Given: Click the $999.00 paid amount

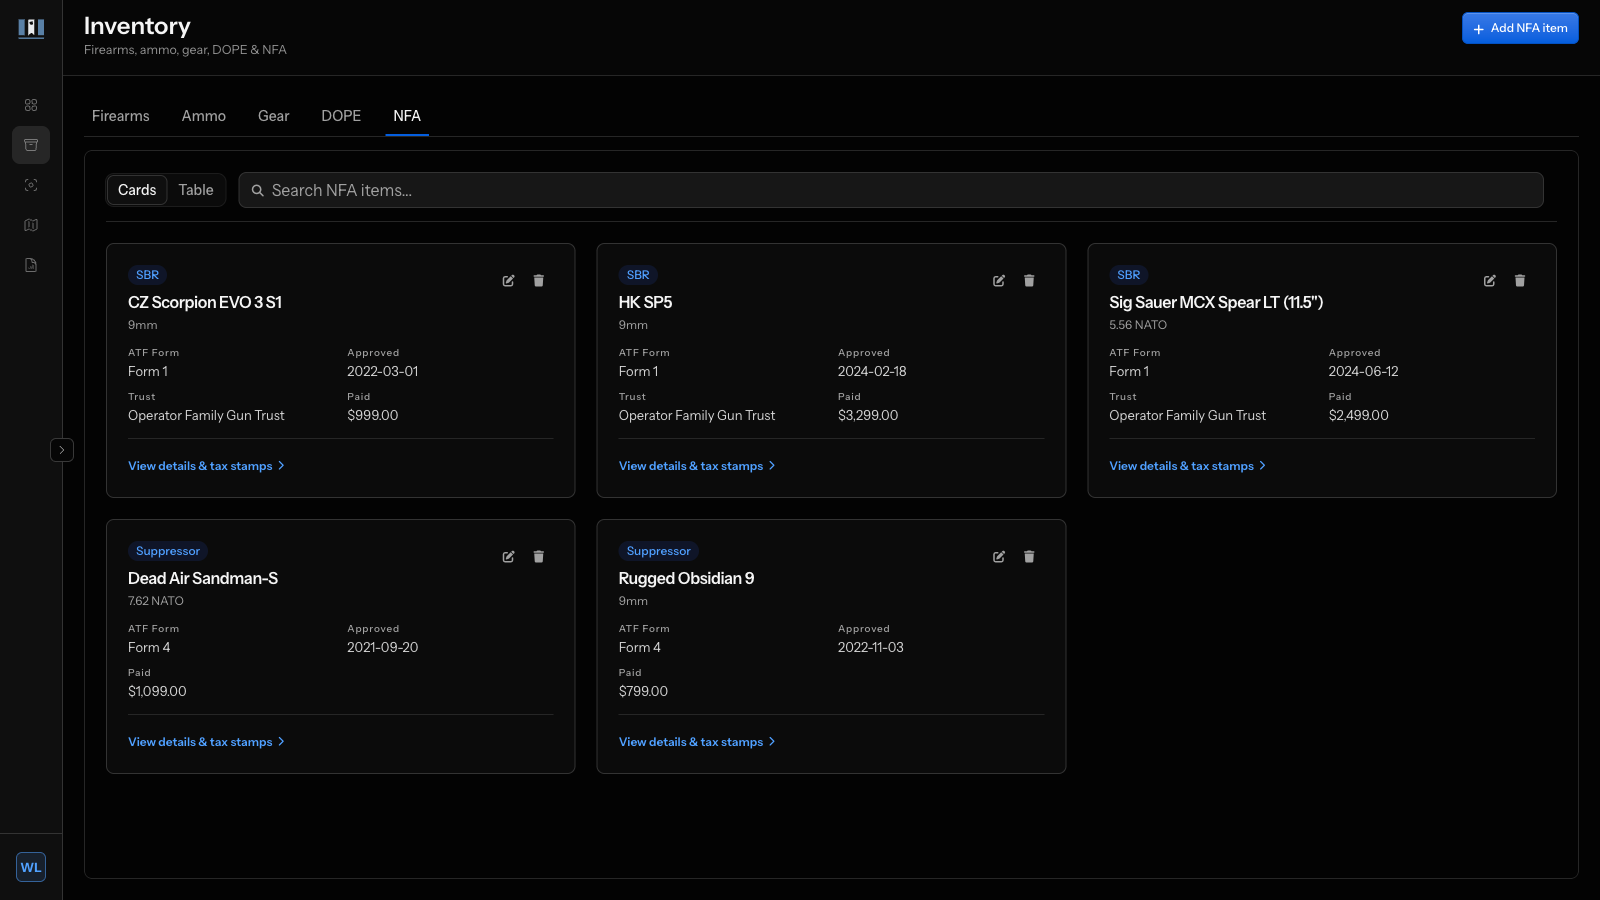Looking at the screenshot, I should [373, 415].
